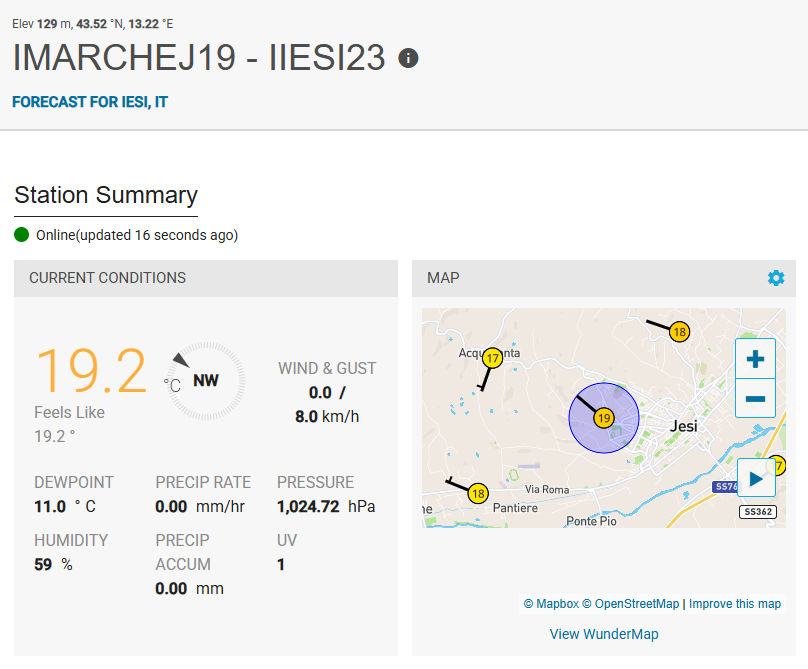Open the Forecast for Iesi, IT link
The width and height of the screenshot is (808, 669).
coord(90,102)
